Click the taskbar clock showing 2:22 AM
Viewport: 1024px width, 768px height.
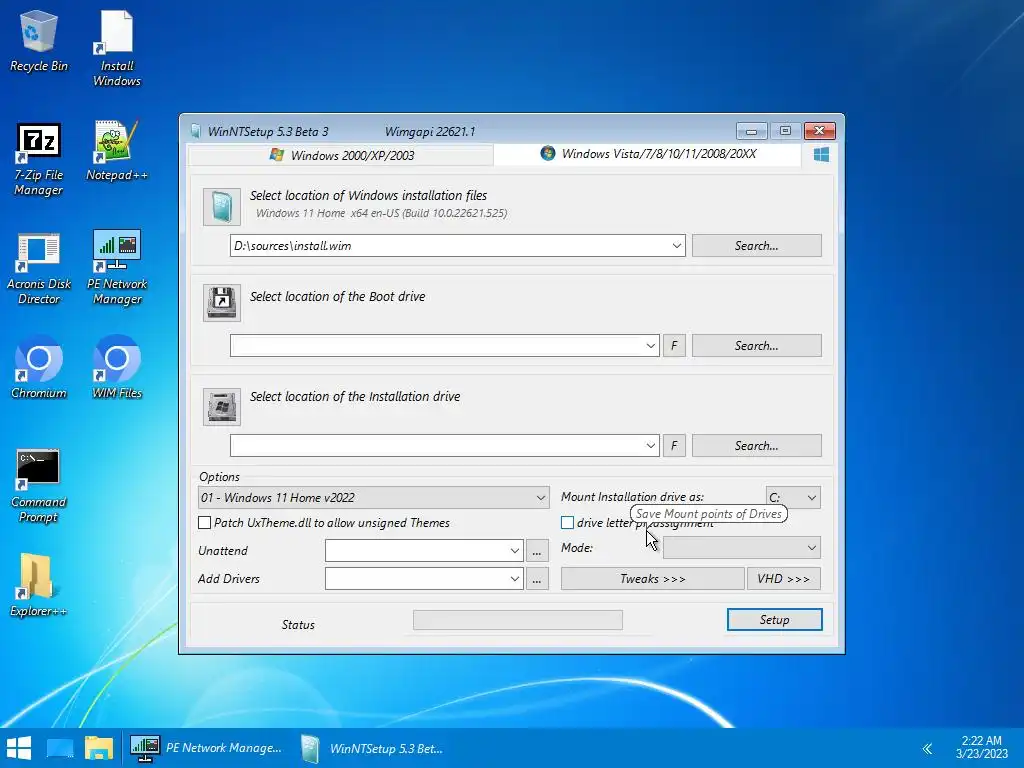[x=982, y=747]
